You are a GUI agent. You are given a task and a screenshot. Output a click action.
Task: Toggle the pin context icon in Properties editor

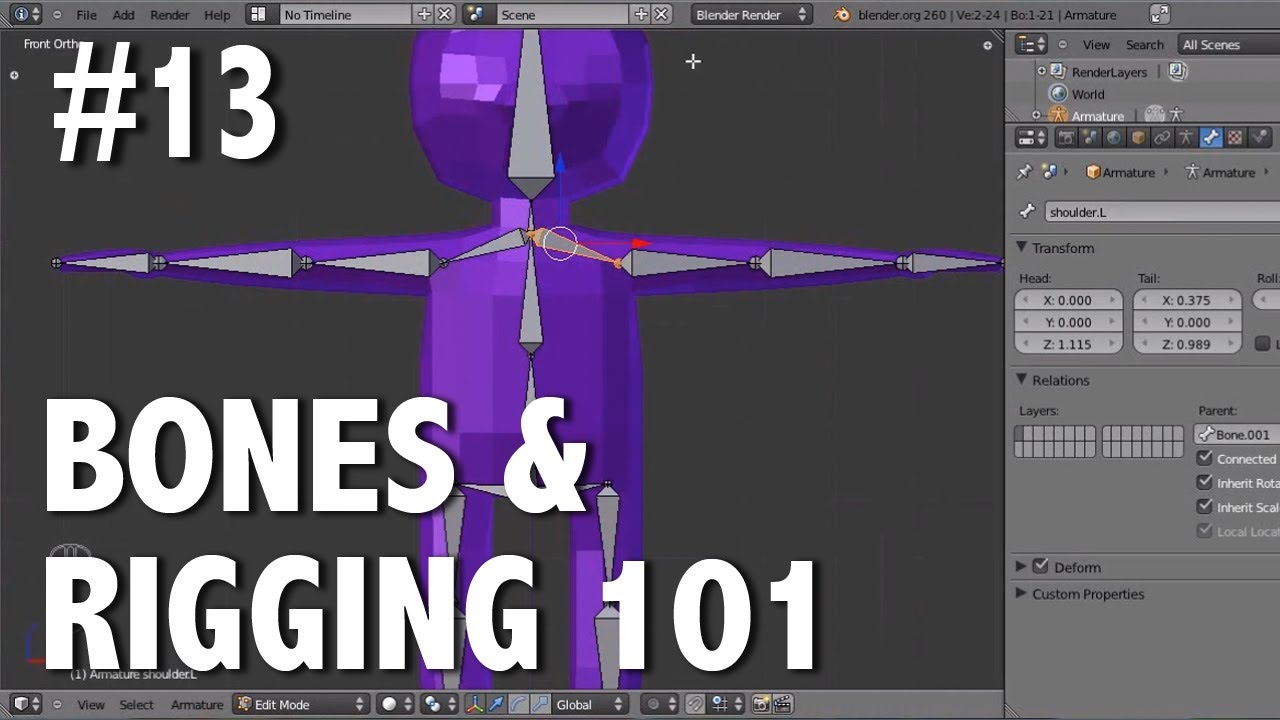click(1021, 172)
